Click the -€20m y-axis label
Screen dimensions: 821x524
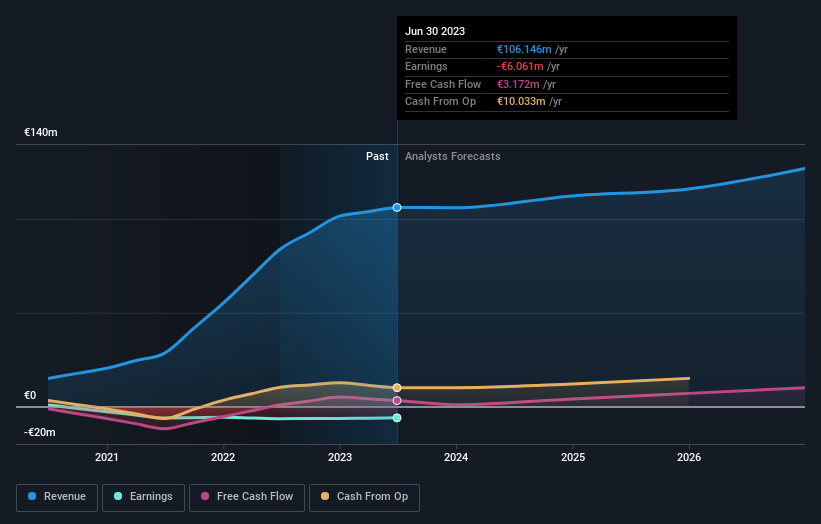(40, 432)
